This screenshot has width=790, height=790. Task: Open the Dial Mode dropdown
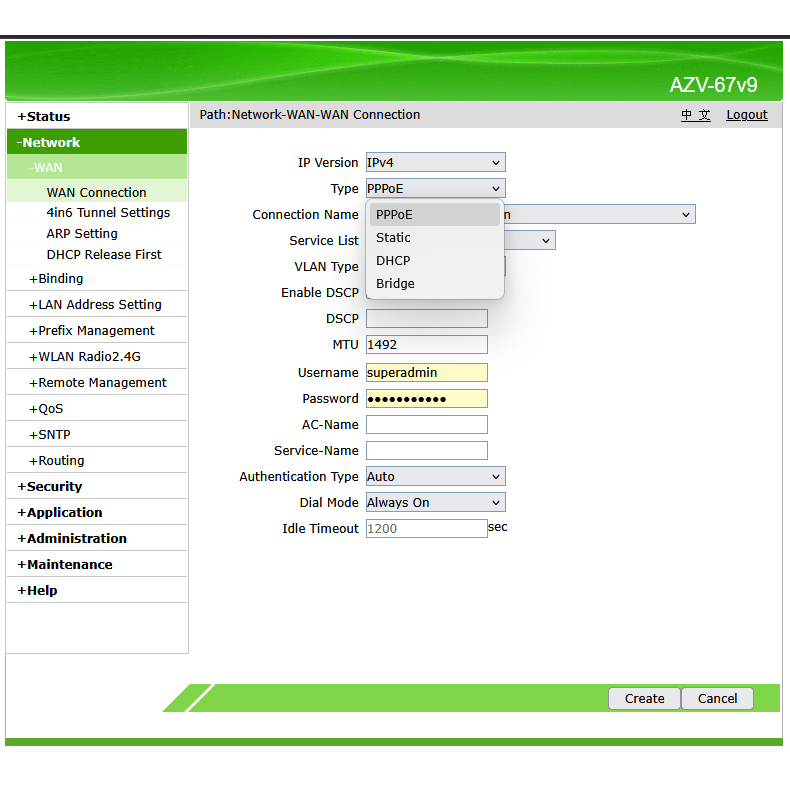(435, 503)
